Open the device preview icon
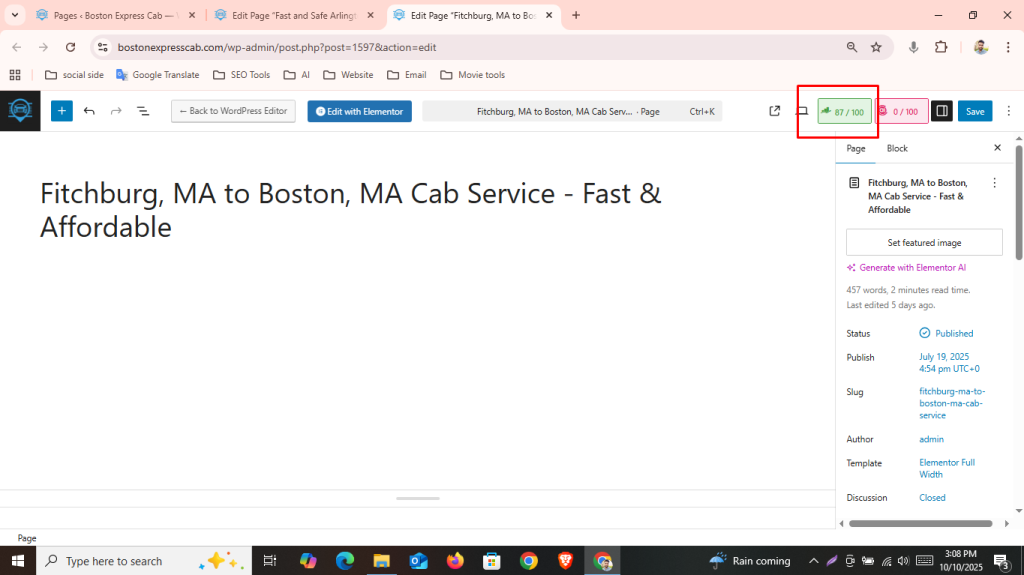1024x575 pixels. point(801,111)
